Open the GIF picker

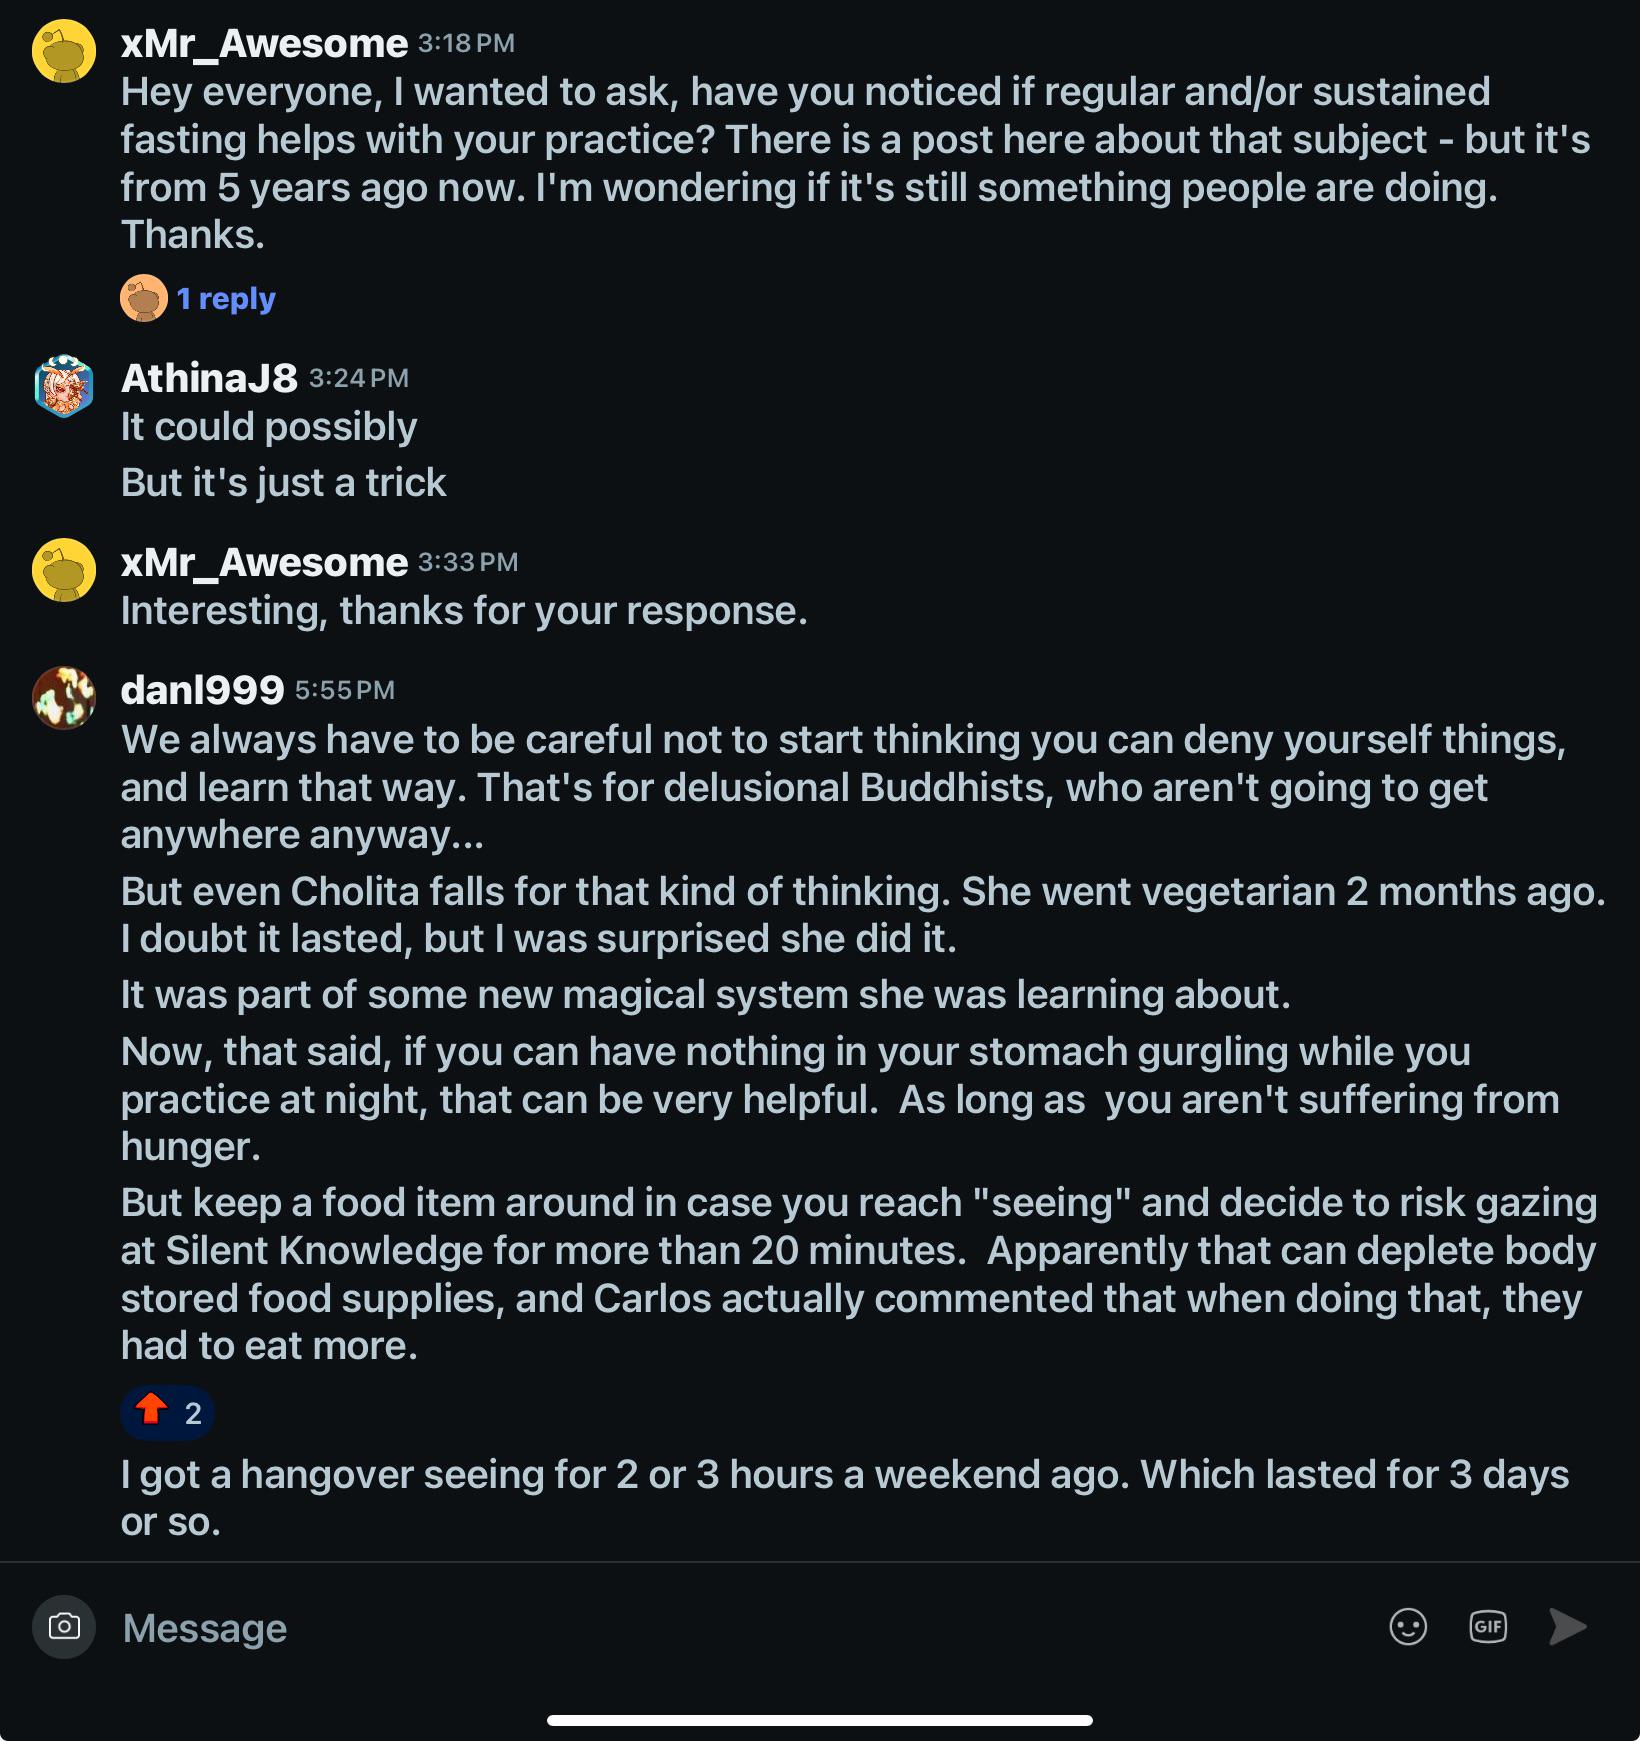point(1488,1627)
